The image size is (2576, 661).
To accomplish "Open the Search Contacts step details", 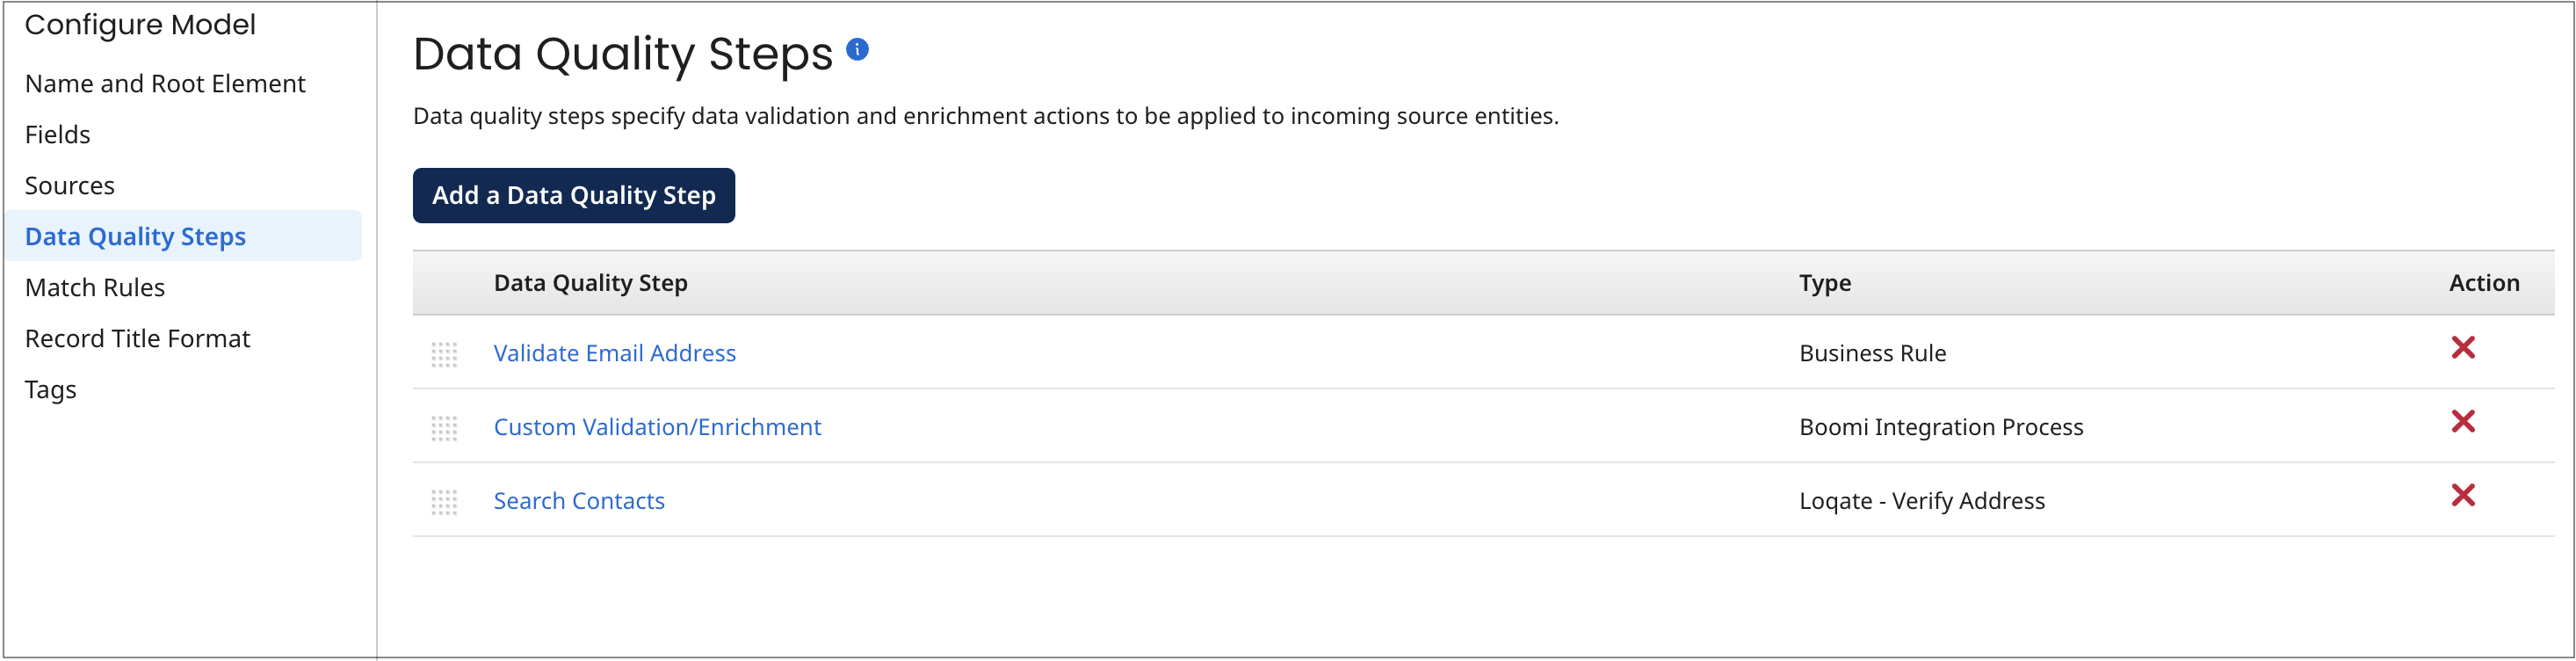I will [x=578, y=500].
